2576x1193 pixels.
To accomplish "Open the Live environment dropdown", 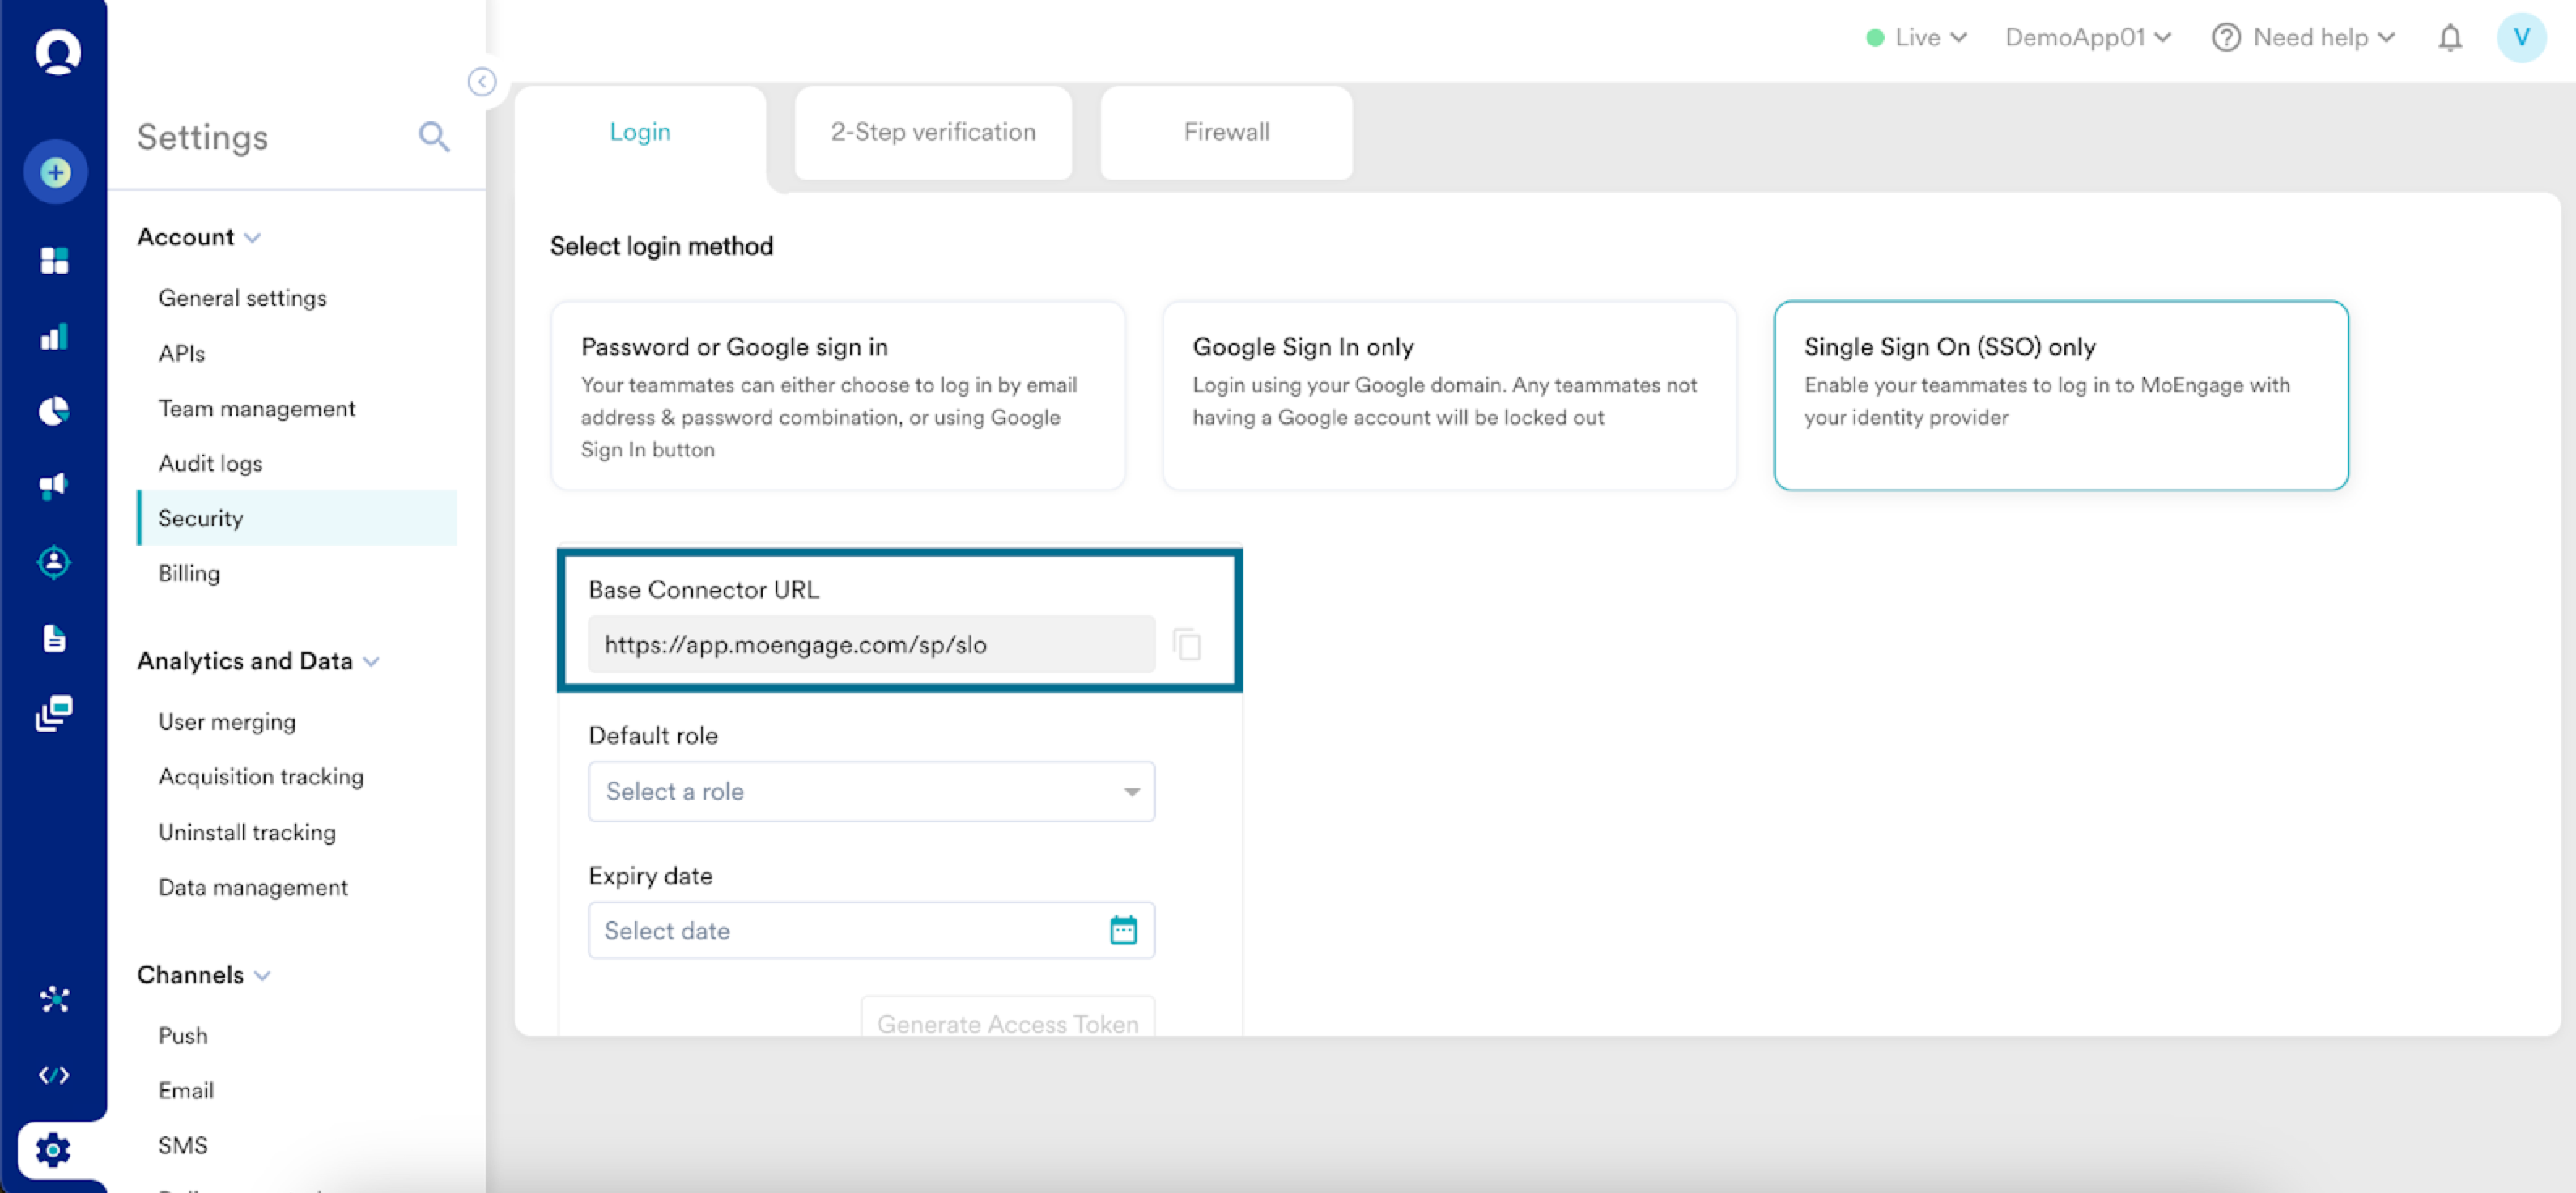I will (1916, 38).
